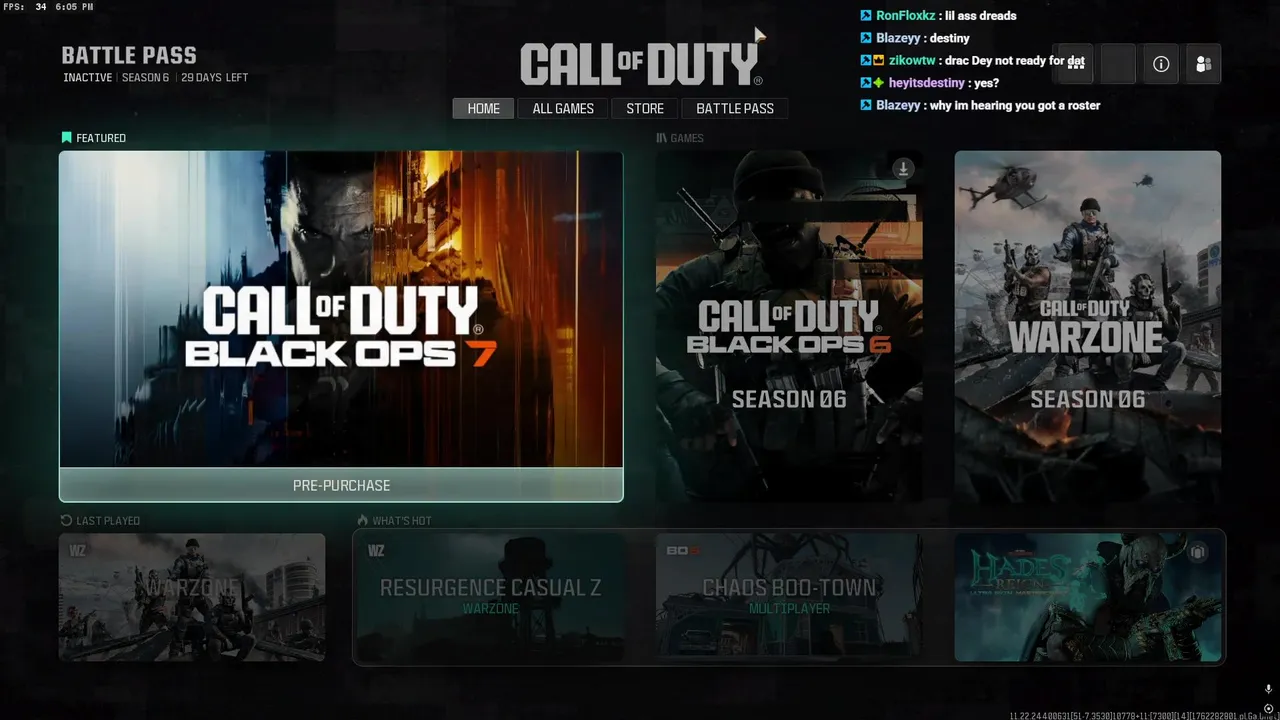Click the package icon on Hades Reign card
Screen dimensions: 1280x720
[x=1198, y=552]
